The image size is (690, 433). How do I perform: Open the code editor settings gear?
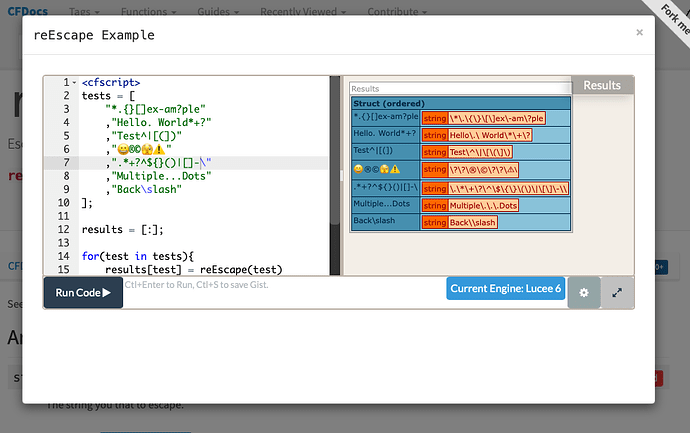coord(584,292)
